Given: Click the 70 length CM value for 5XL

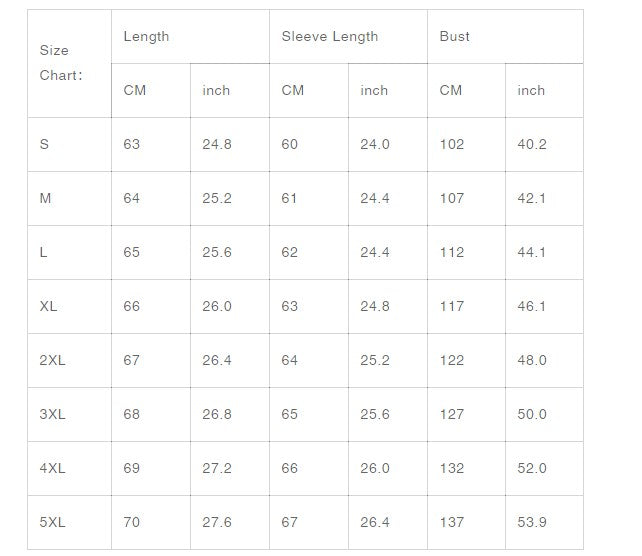Looking at the screenshot, I should coord(132,523).
